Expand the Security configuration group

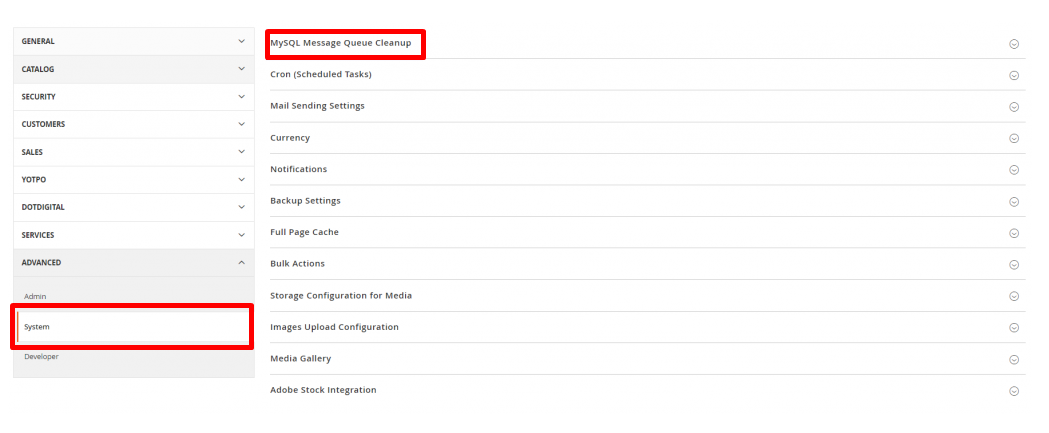point(133,97)
